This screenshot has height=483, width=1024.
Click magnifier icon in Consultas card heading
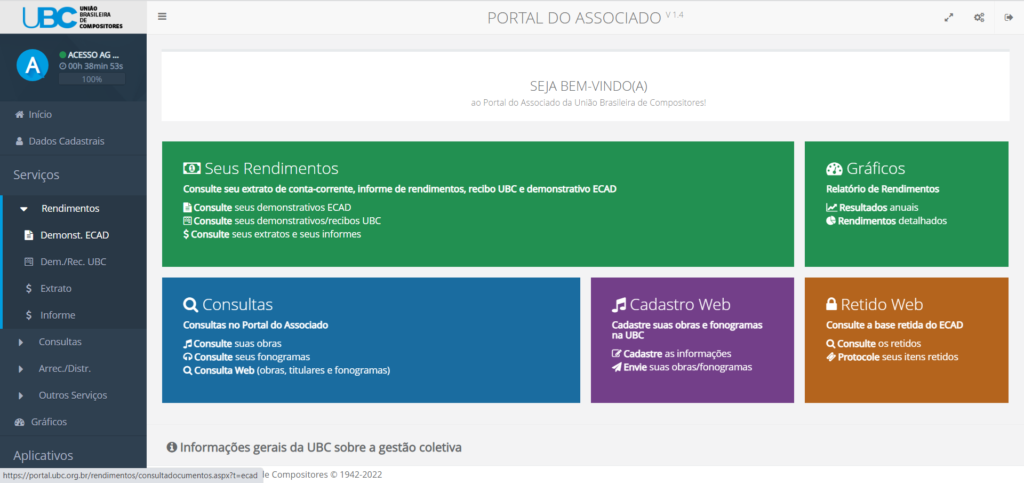coord(190,304)
